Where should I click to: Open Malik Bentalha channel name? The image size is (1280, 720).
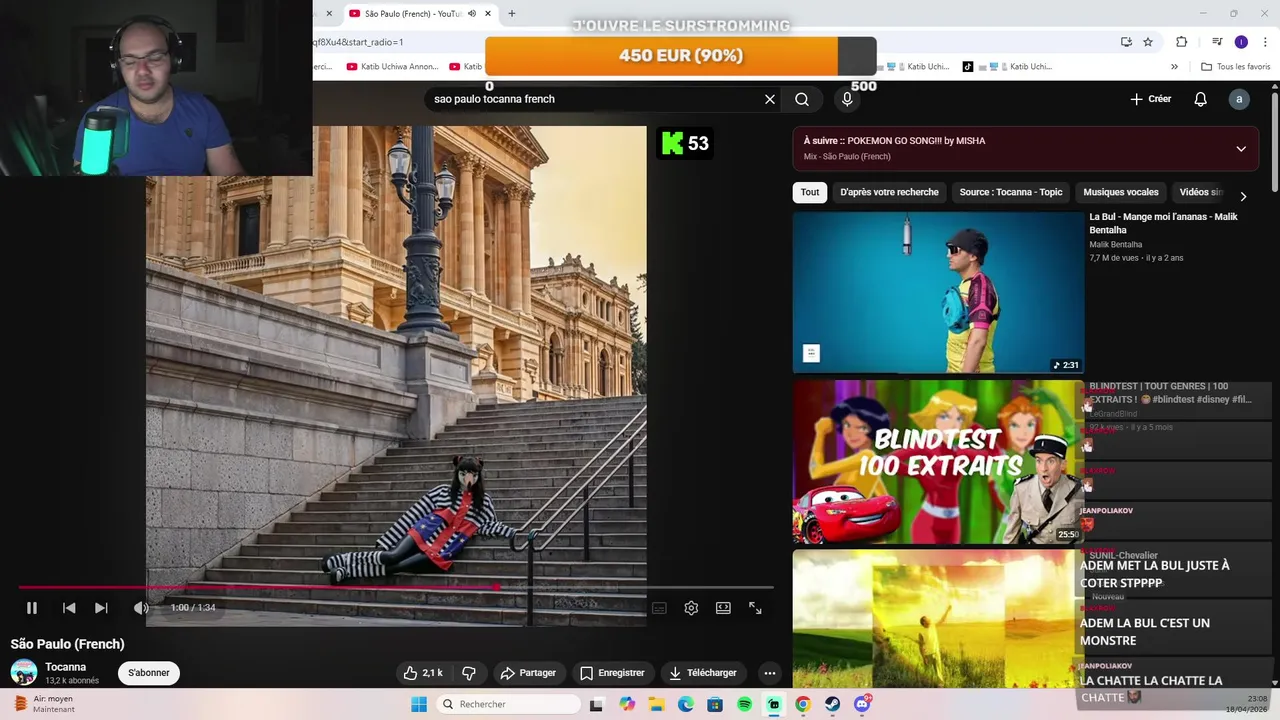1115,244
